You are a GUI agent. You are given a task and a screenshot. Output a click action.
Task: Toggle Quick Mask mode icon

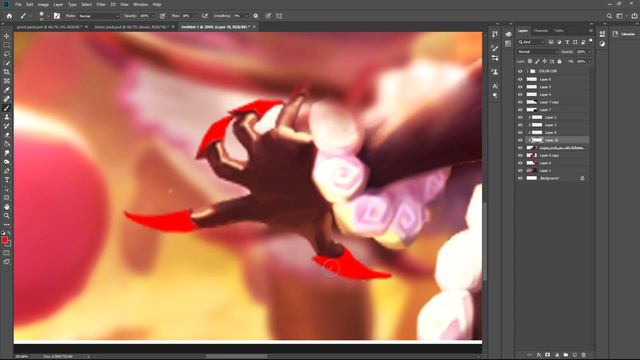[x=7, y=253]
